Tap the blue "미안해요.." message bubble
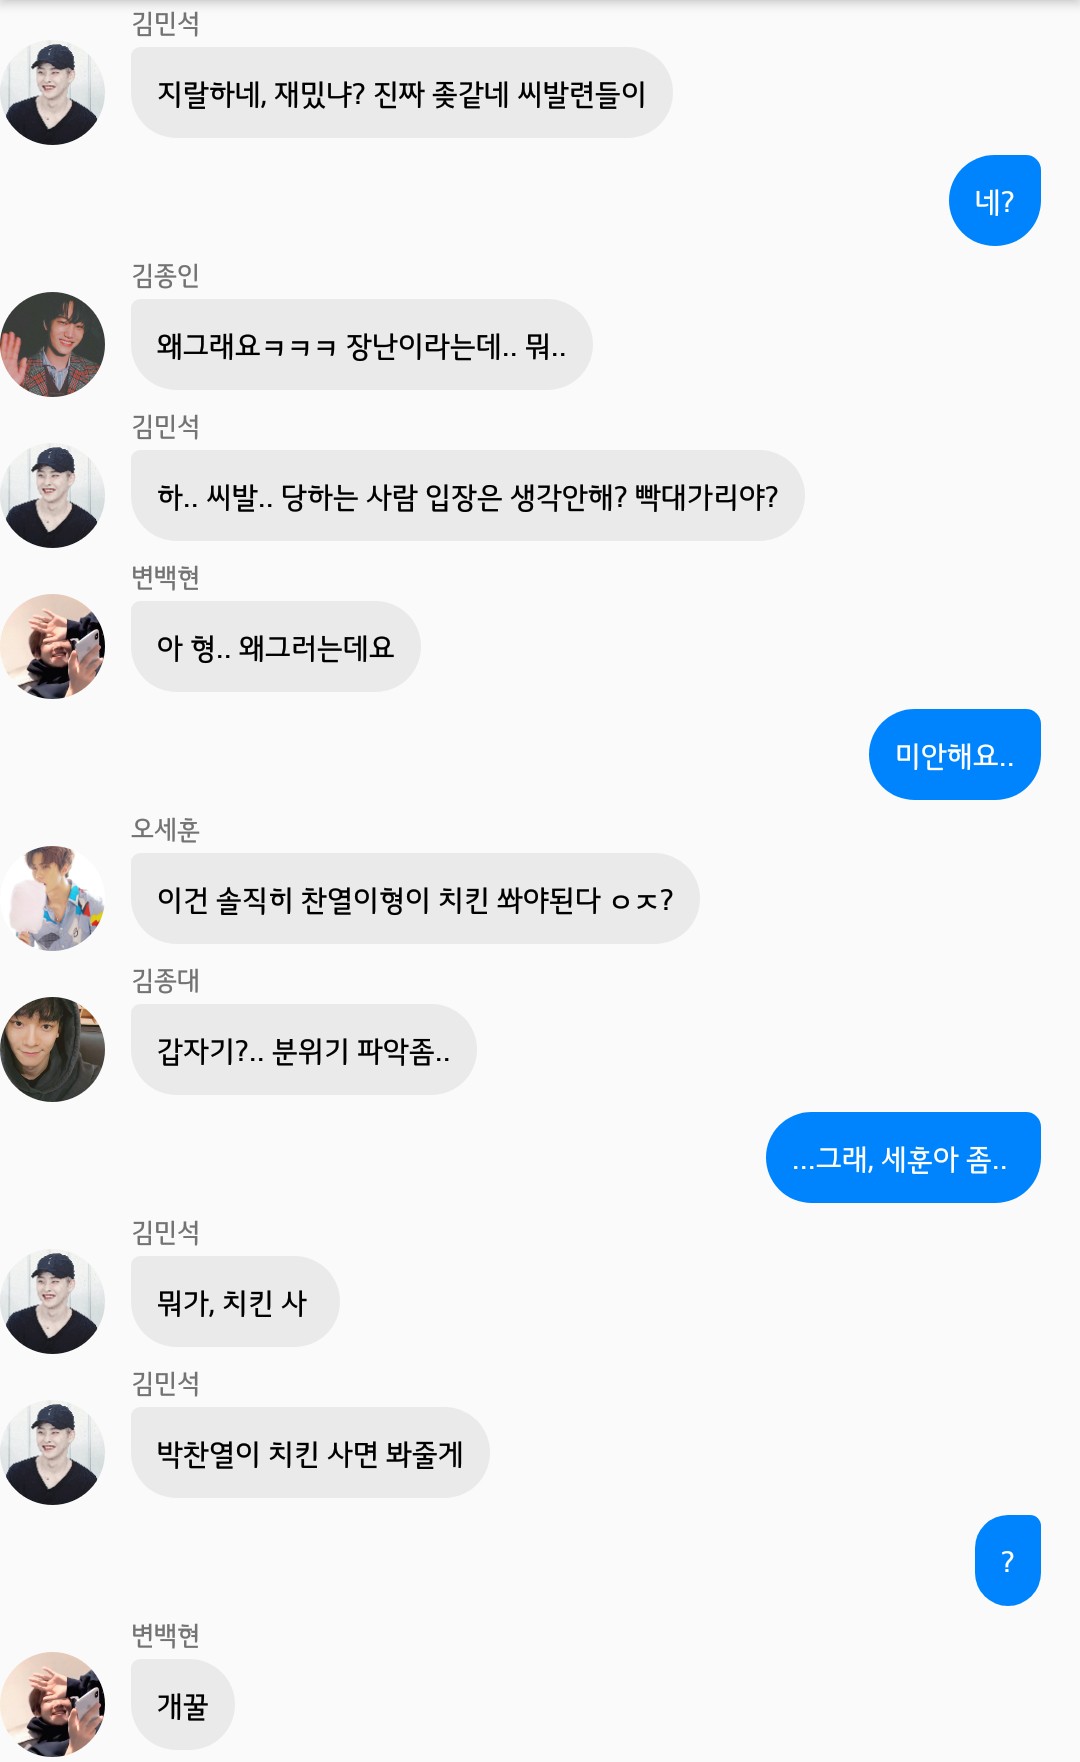Image resolution: width=1080 pixels, height=1762 pixels. (954, 754)
